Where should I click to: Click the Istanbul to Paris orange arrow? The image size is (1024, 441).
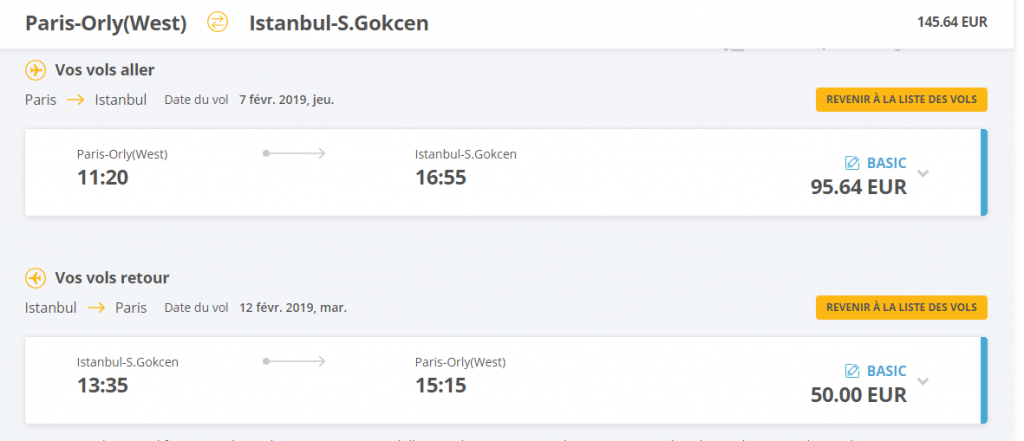click(x=96, y=308)
